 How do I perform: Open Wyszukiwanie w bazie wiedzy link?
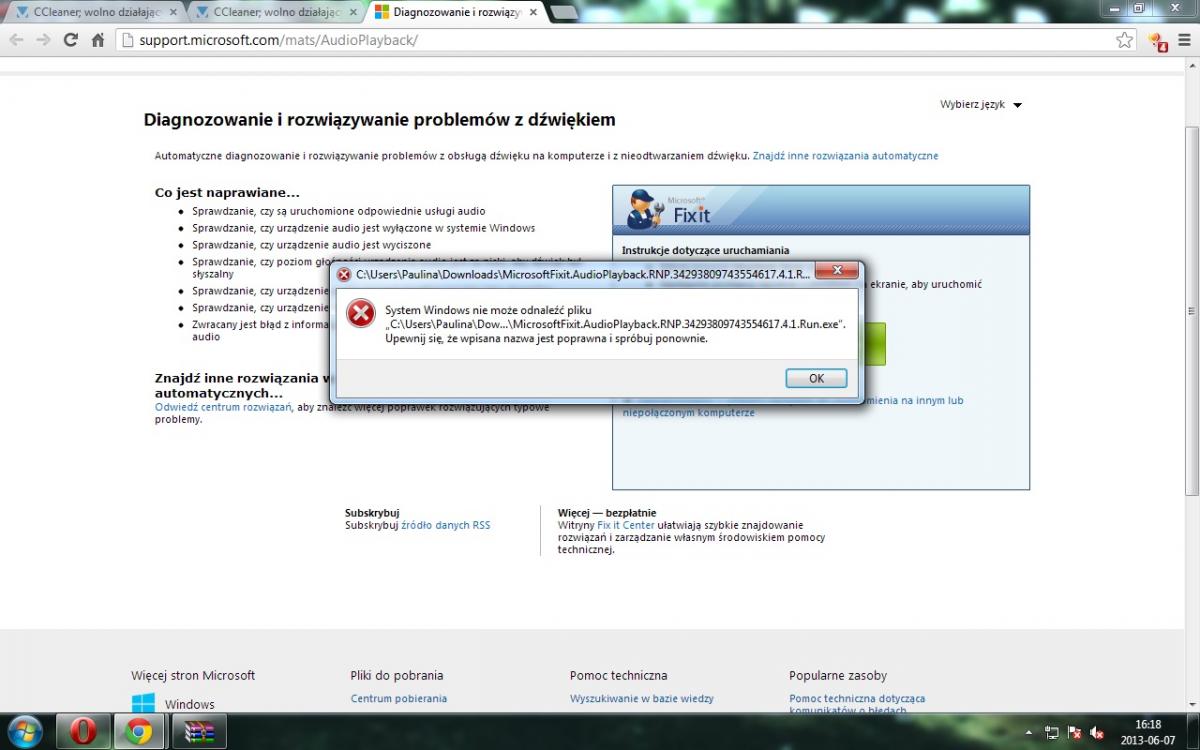coord(642,699)
